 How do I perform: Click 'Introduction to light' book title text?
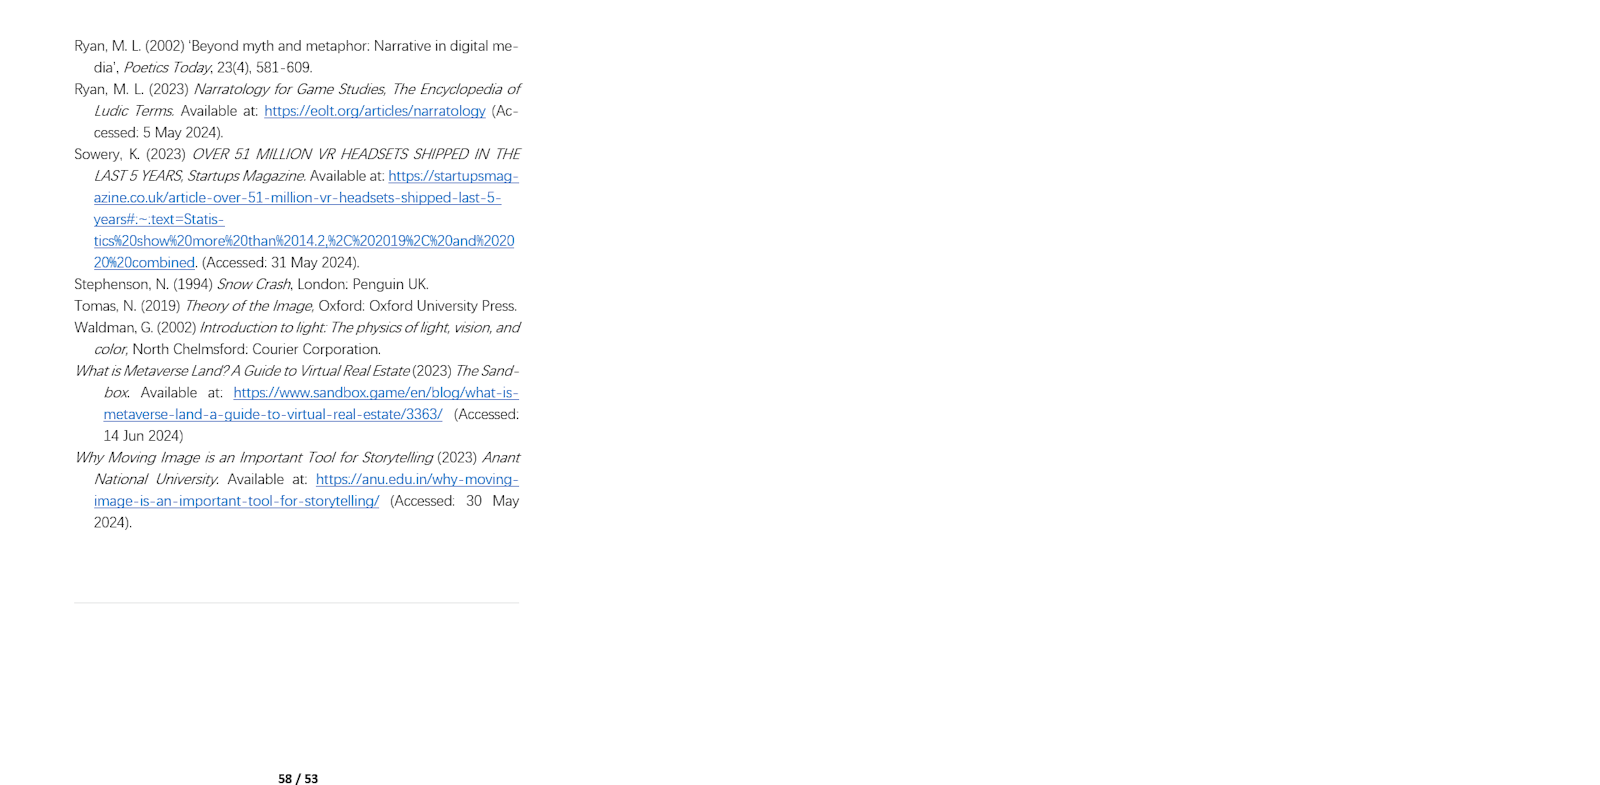coord(262,328)
